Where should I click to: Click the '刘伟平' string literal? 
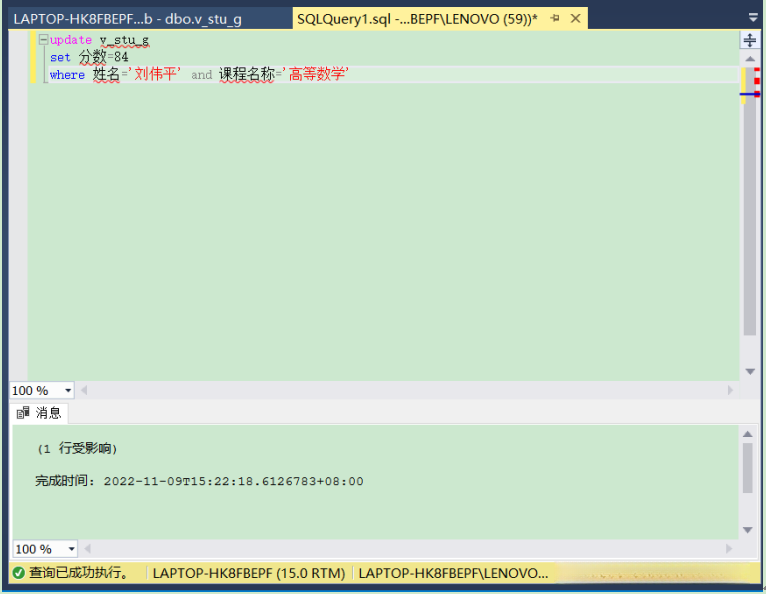[x=155, y=74]
